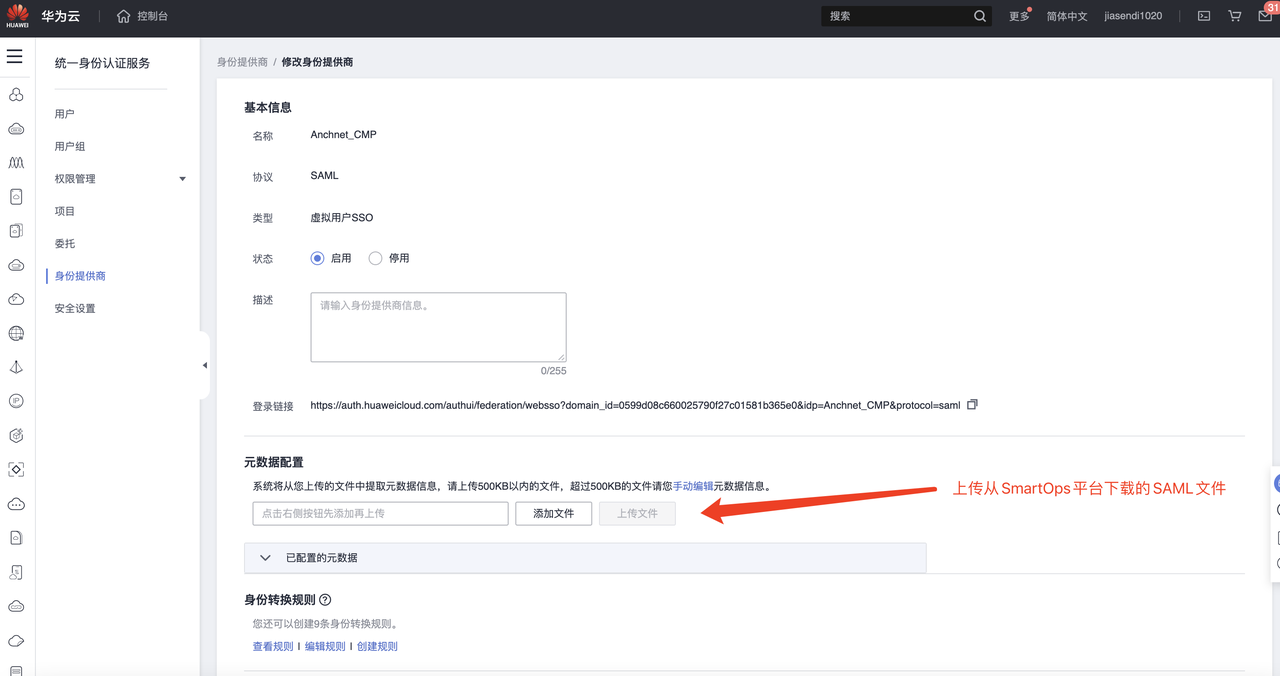Open the shopping cart icon
This screenshot has width=1280, height=676.
tap(1234, 16)
